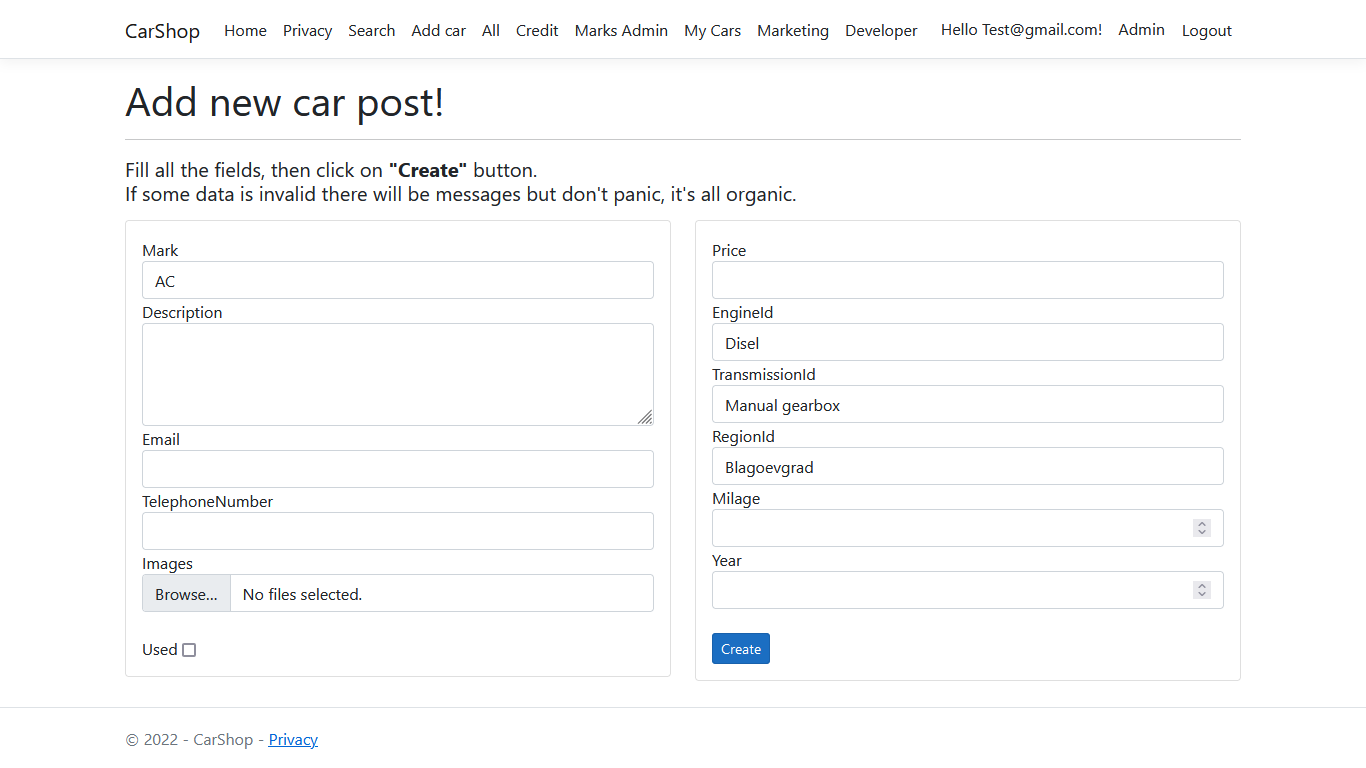This screenshot has height=768, width=1366.
Task: Open the Privacy link in the footer
Action: click(292, 739)
